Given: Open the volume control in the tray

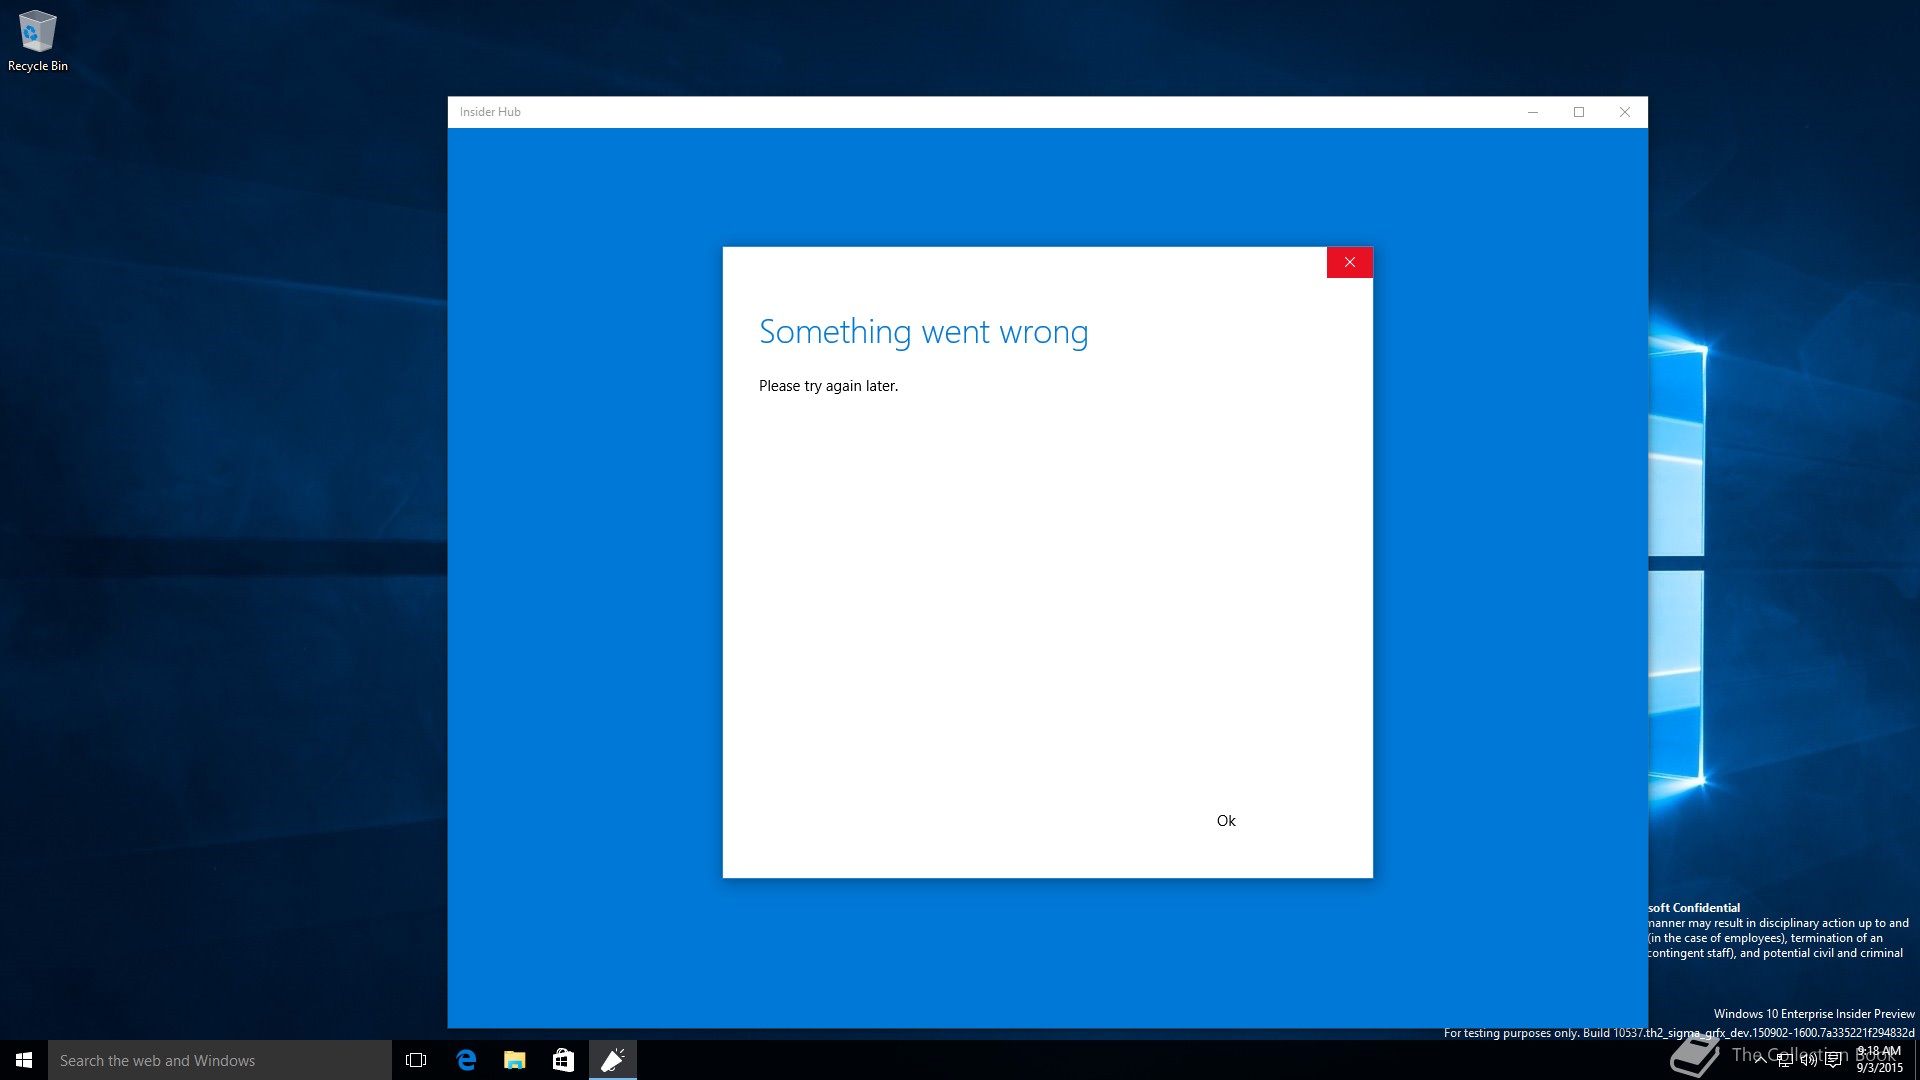Looking at the screenshot, I should (1808, 1061).
